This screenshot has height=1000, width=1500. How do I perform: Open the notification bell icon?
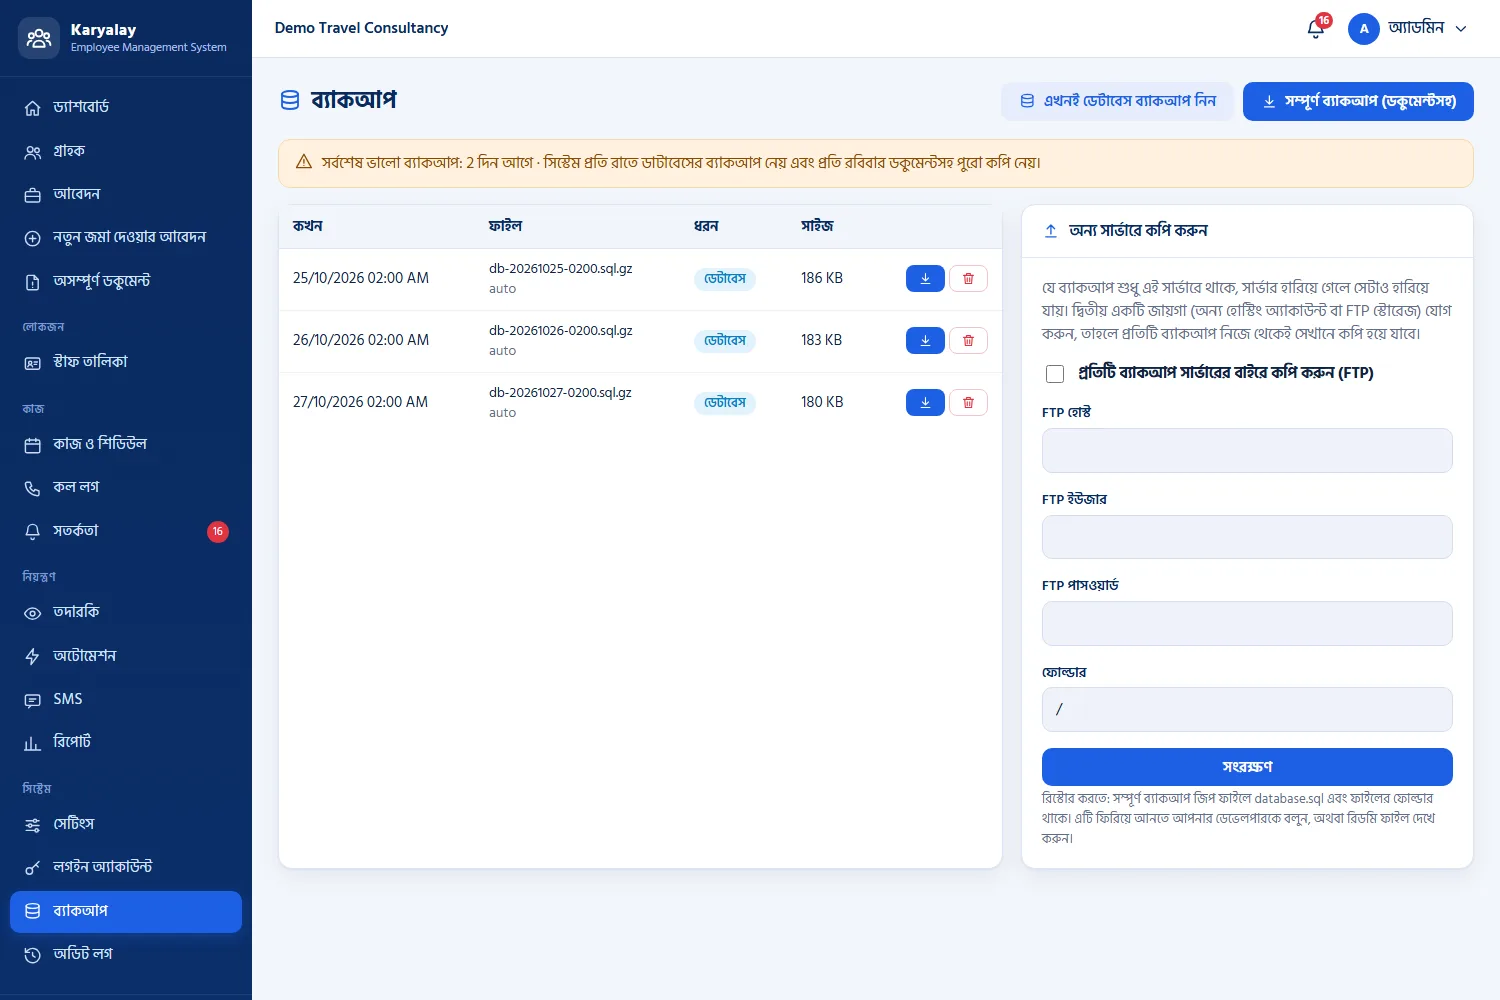[x=1316, y=29]
